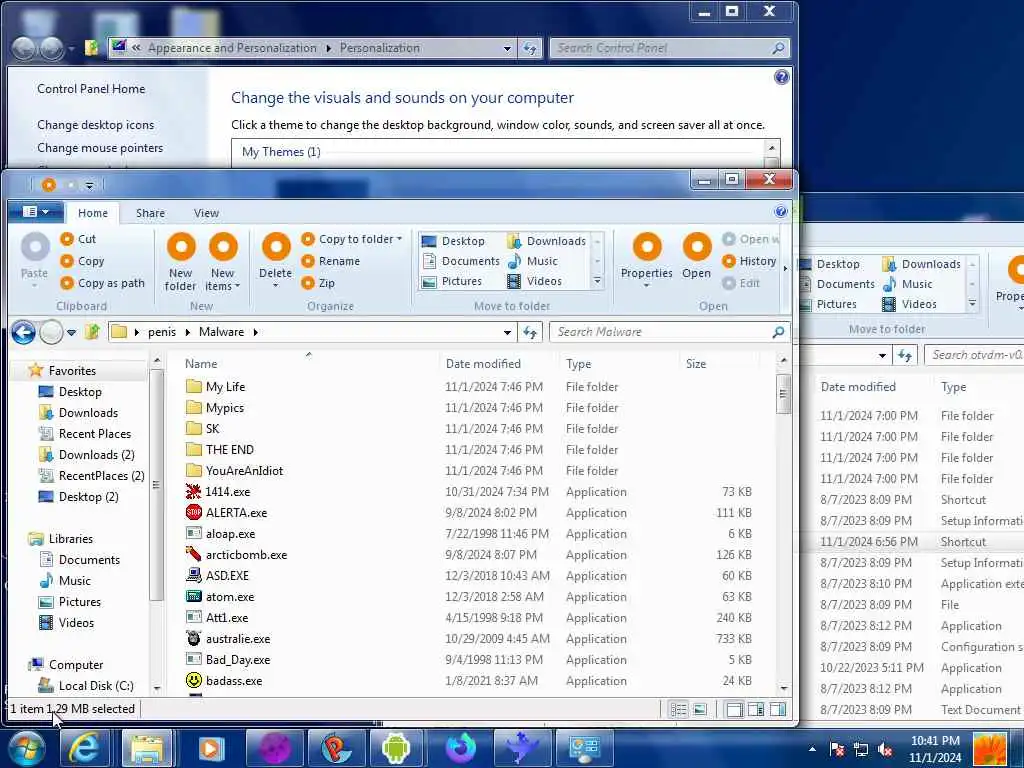Select the THE END folder
The height and width of the screenshot is (768, 1024).
[220, 450]
